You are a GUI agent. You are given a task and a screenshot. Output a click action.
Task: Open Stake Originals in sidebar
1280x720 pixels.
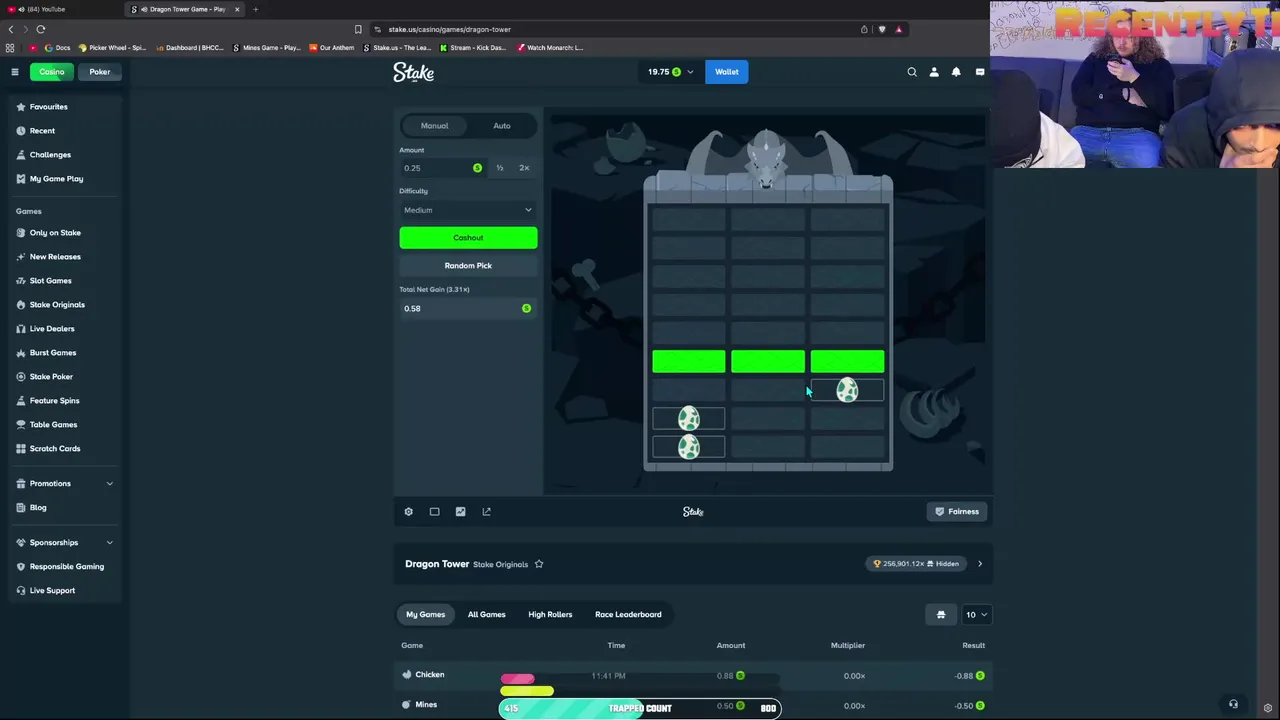57,305
